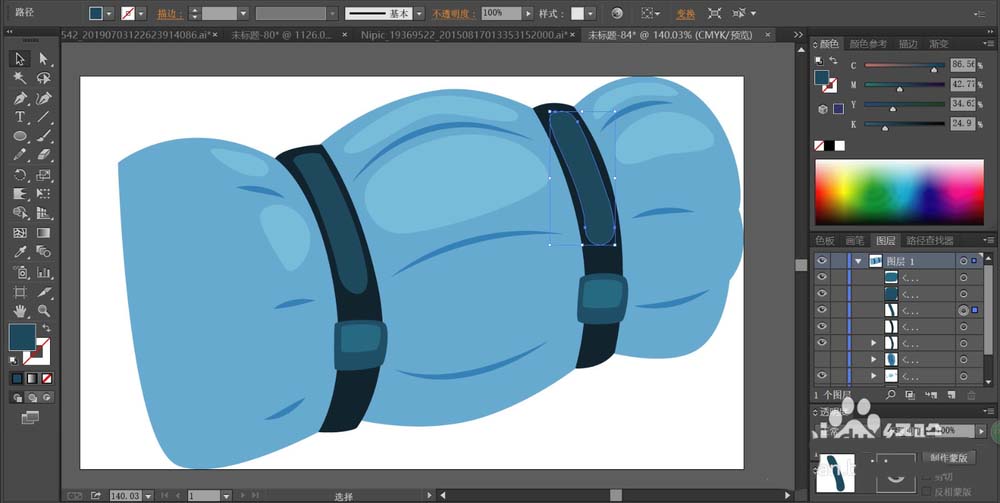This screenshot has height=503, width=1000.
Task: Open opacity 100% arrow in control bar
Action: (x=527, y=13)
